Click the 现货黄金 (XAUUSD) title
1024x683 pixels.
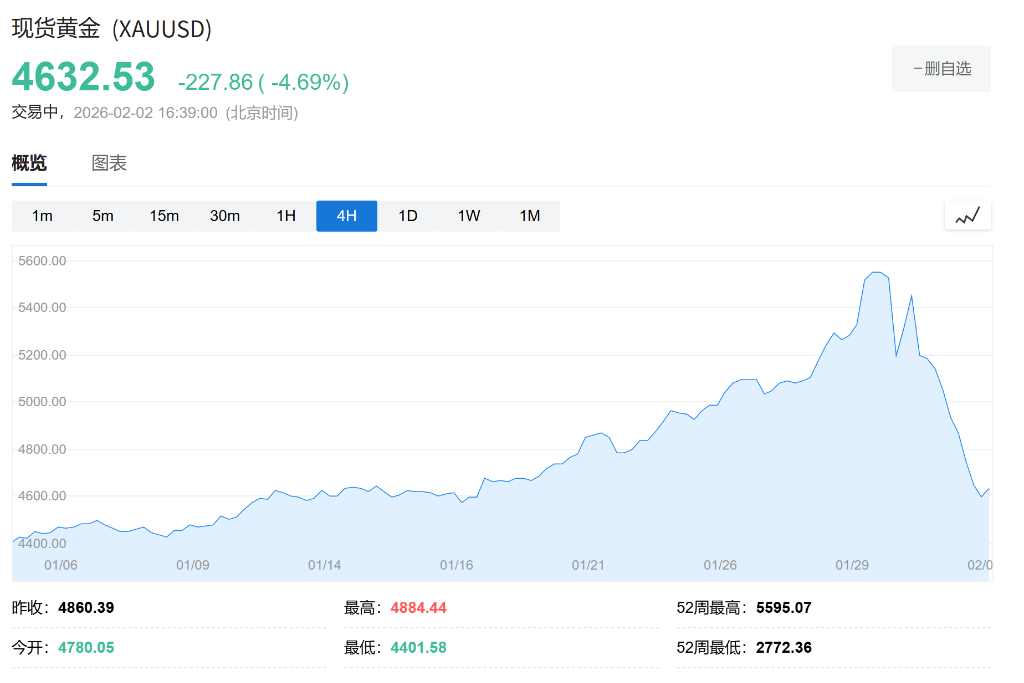(112, 29)
